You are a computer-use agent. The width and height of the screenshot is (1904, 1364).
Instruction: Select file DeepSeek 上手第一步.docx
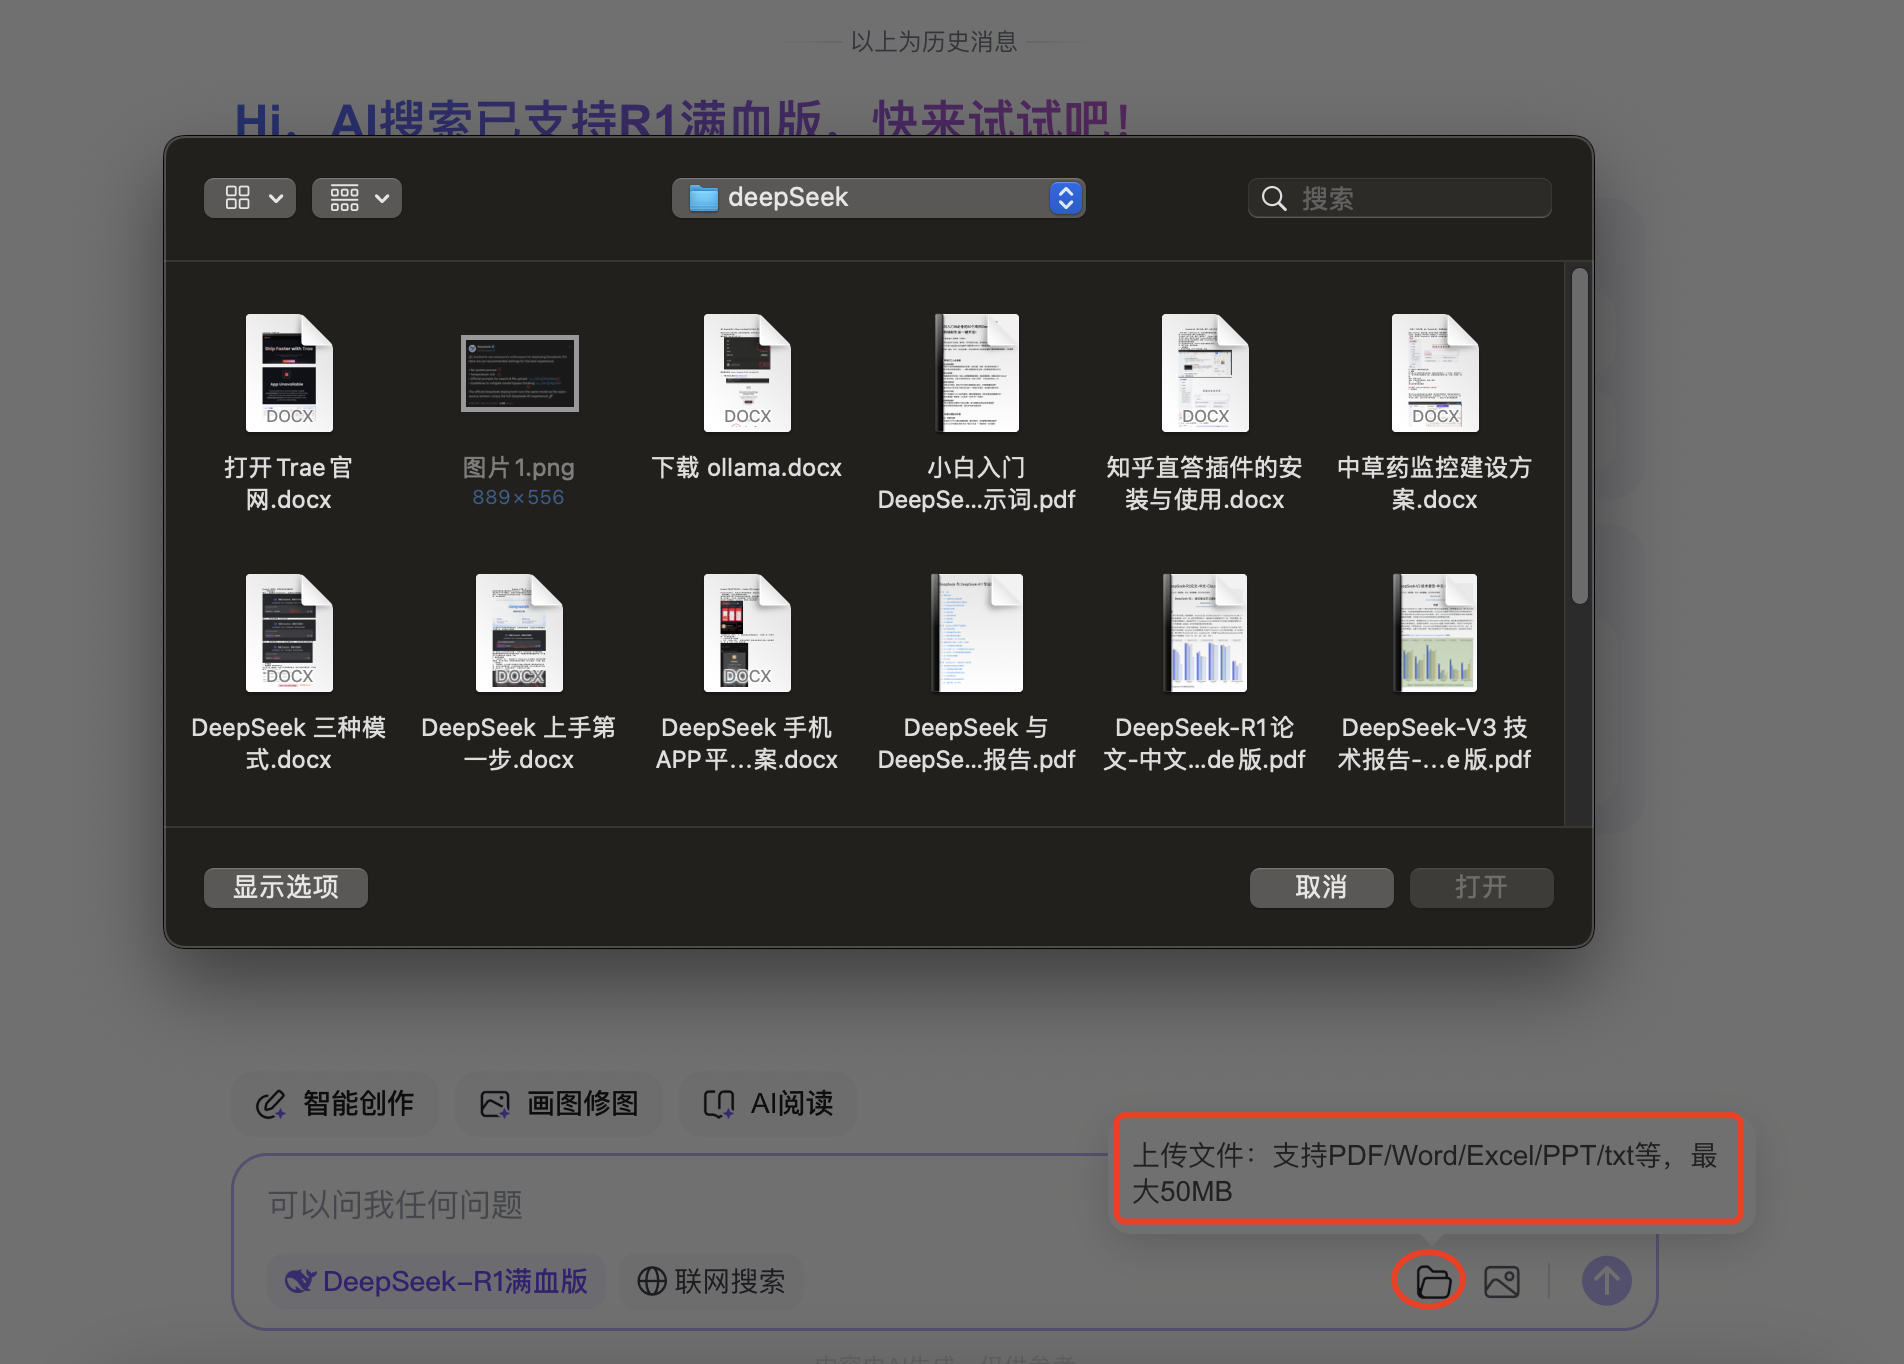519,673
